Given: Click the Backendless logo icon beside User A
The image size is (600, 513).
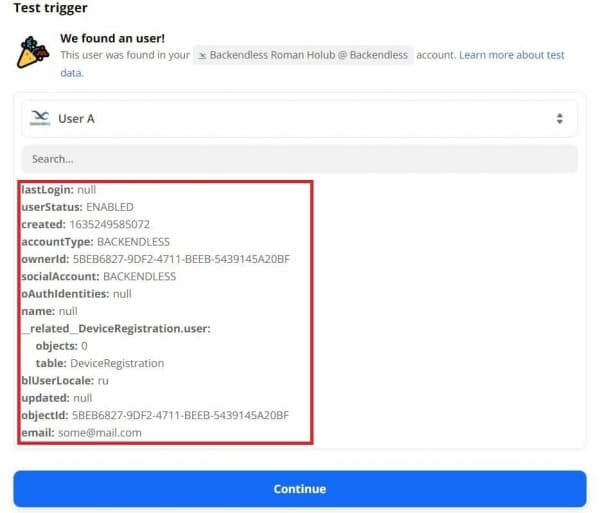Looking at the screenshot, I should 40,118.
